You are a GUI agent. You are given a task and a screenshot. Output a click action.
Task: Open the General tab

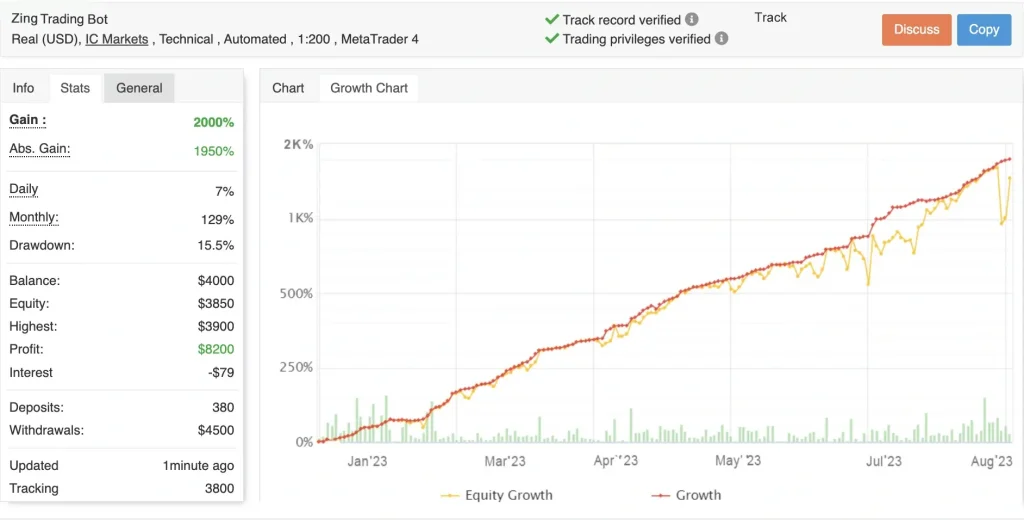pyautogui.click(x=139, y=88)
